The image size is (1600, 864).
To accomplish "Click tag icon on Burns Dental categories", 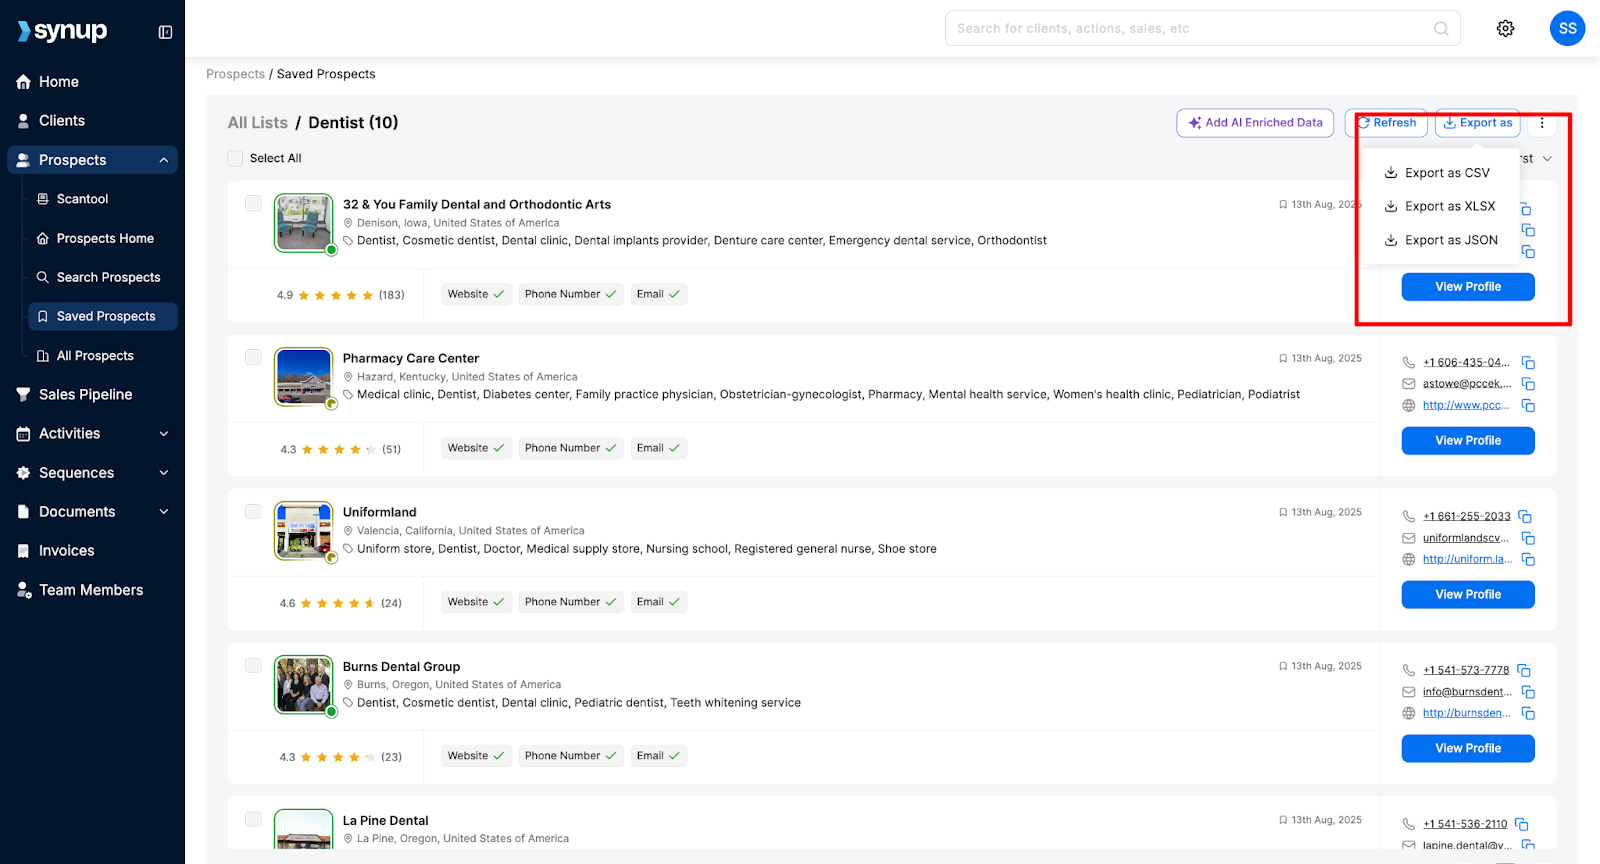I will (x=348, y=703).
